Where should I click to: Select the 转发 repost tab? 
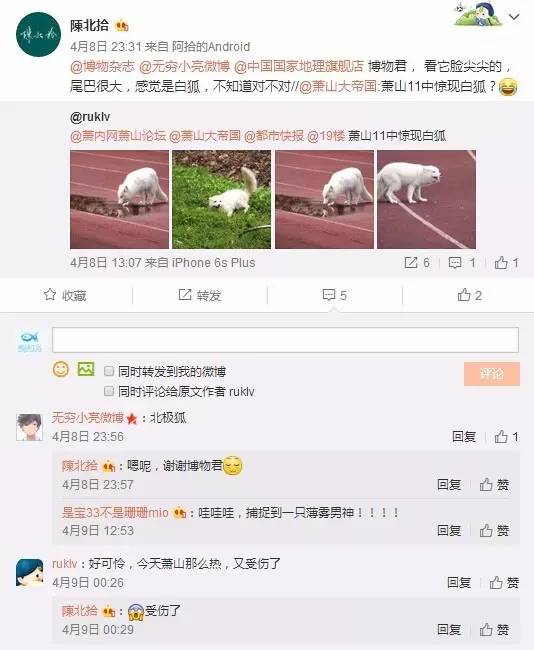coord(200,295)
